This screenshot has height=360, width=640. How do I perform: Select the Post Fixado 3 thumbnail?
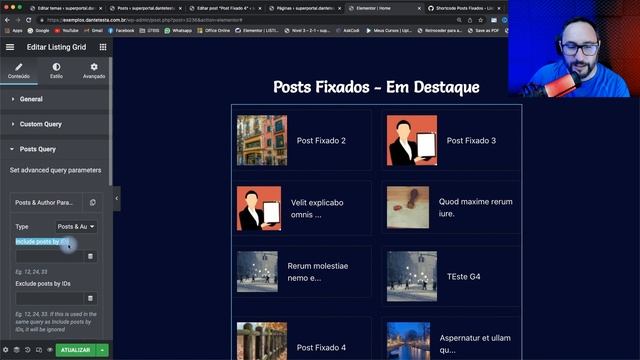click(412, 140)
